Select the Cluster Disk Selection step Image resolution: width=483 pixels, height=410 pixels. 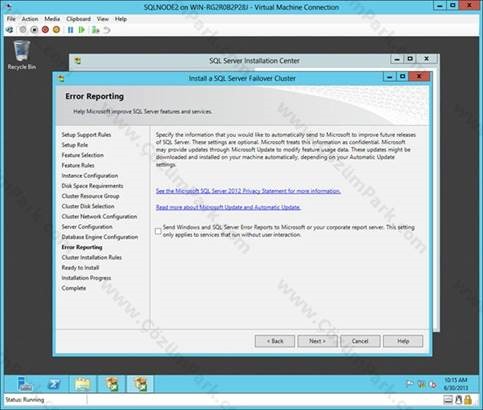coord(88,206)
